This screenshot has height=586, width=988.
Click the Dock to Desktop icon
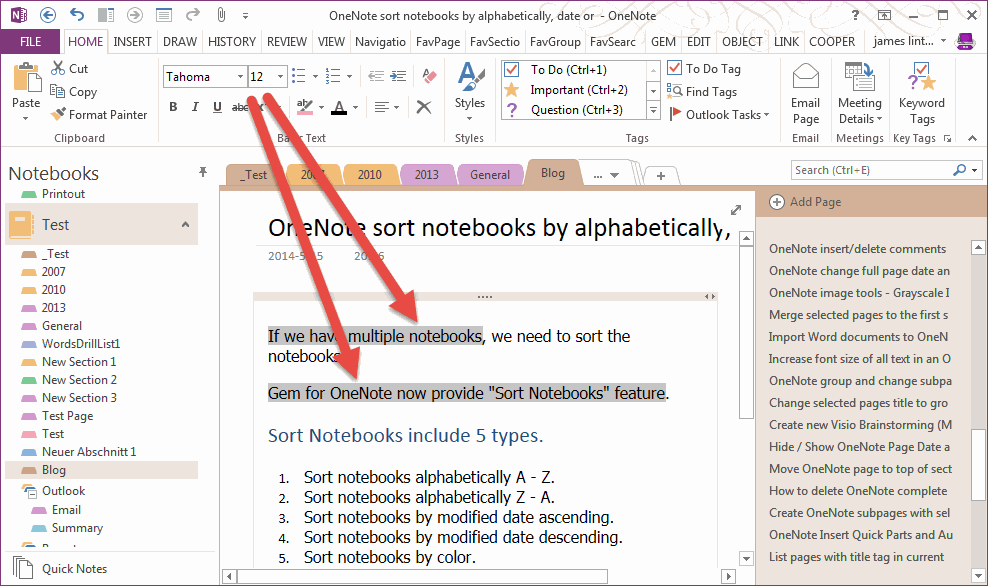tap(106, 15)
